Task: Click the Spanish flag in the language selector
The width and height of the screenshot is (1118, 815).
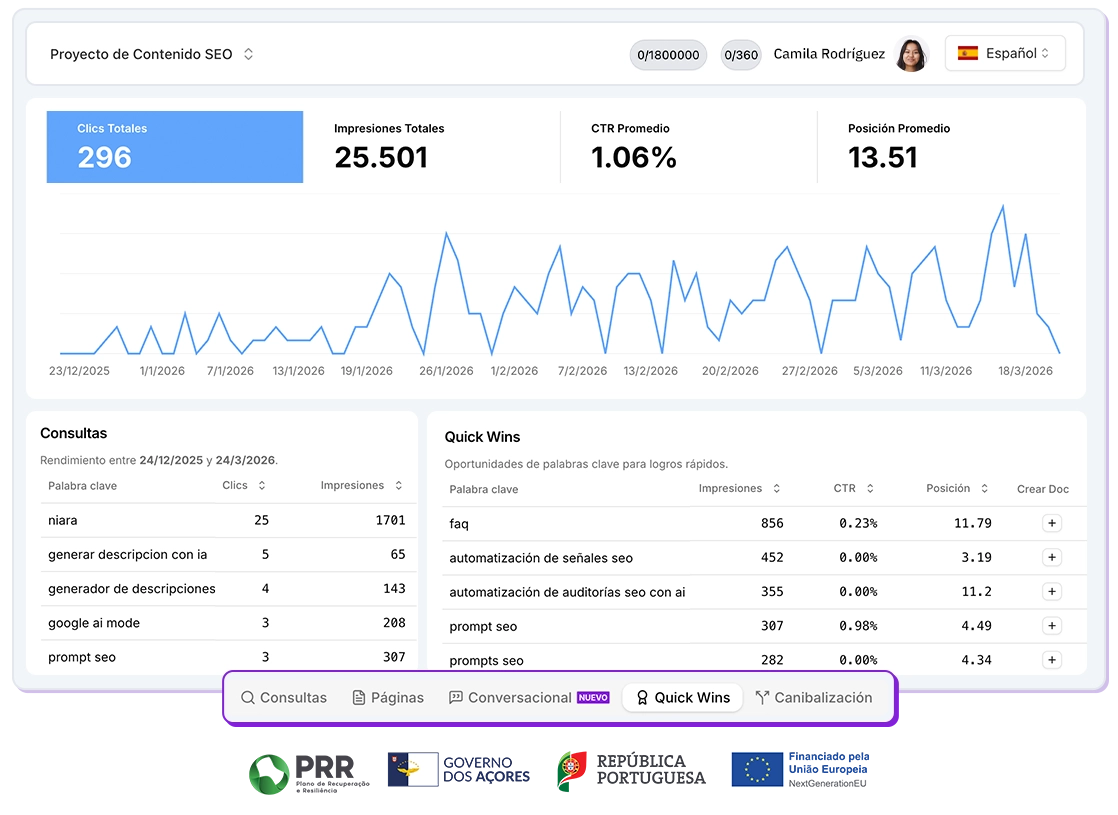Action: (x=968, y=53)
